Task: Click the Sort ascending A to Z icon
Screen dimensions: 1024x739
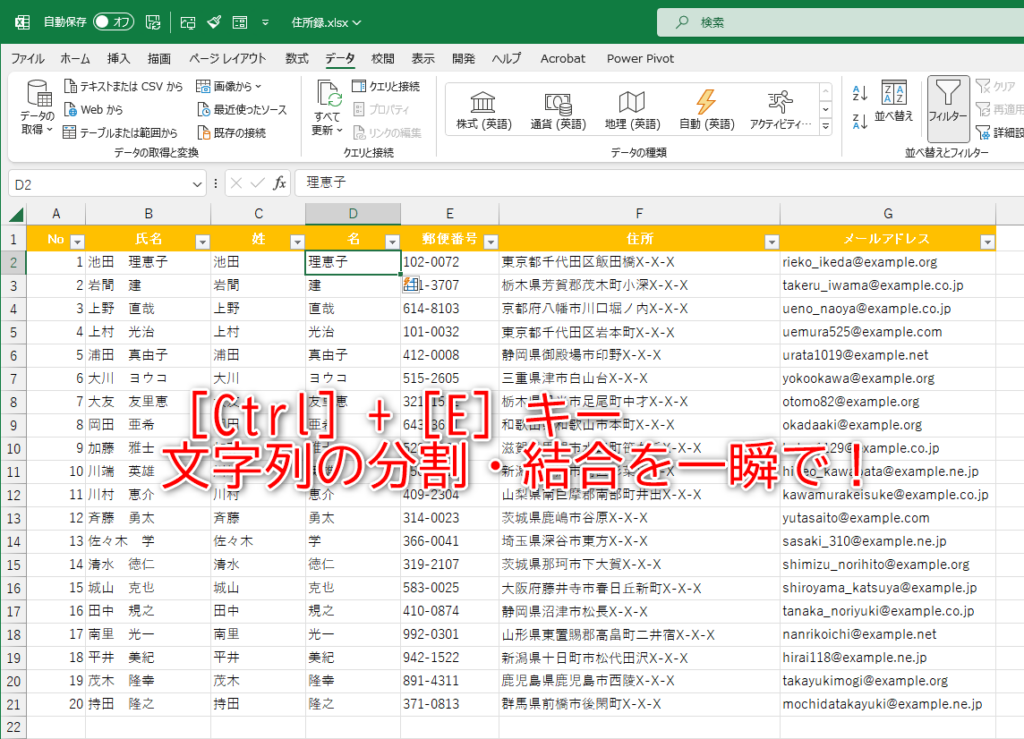Action: 859,94
